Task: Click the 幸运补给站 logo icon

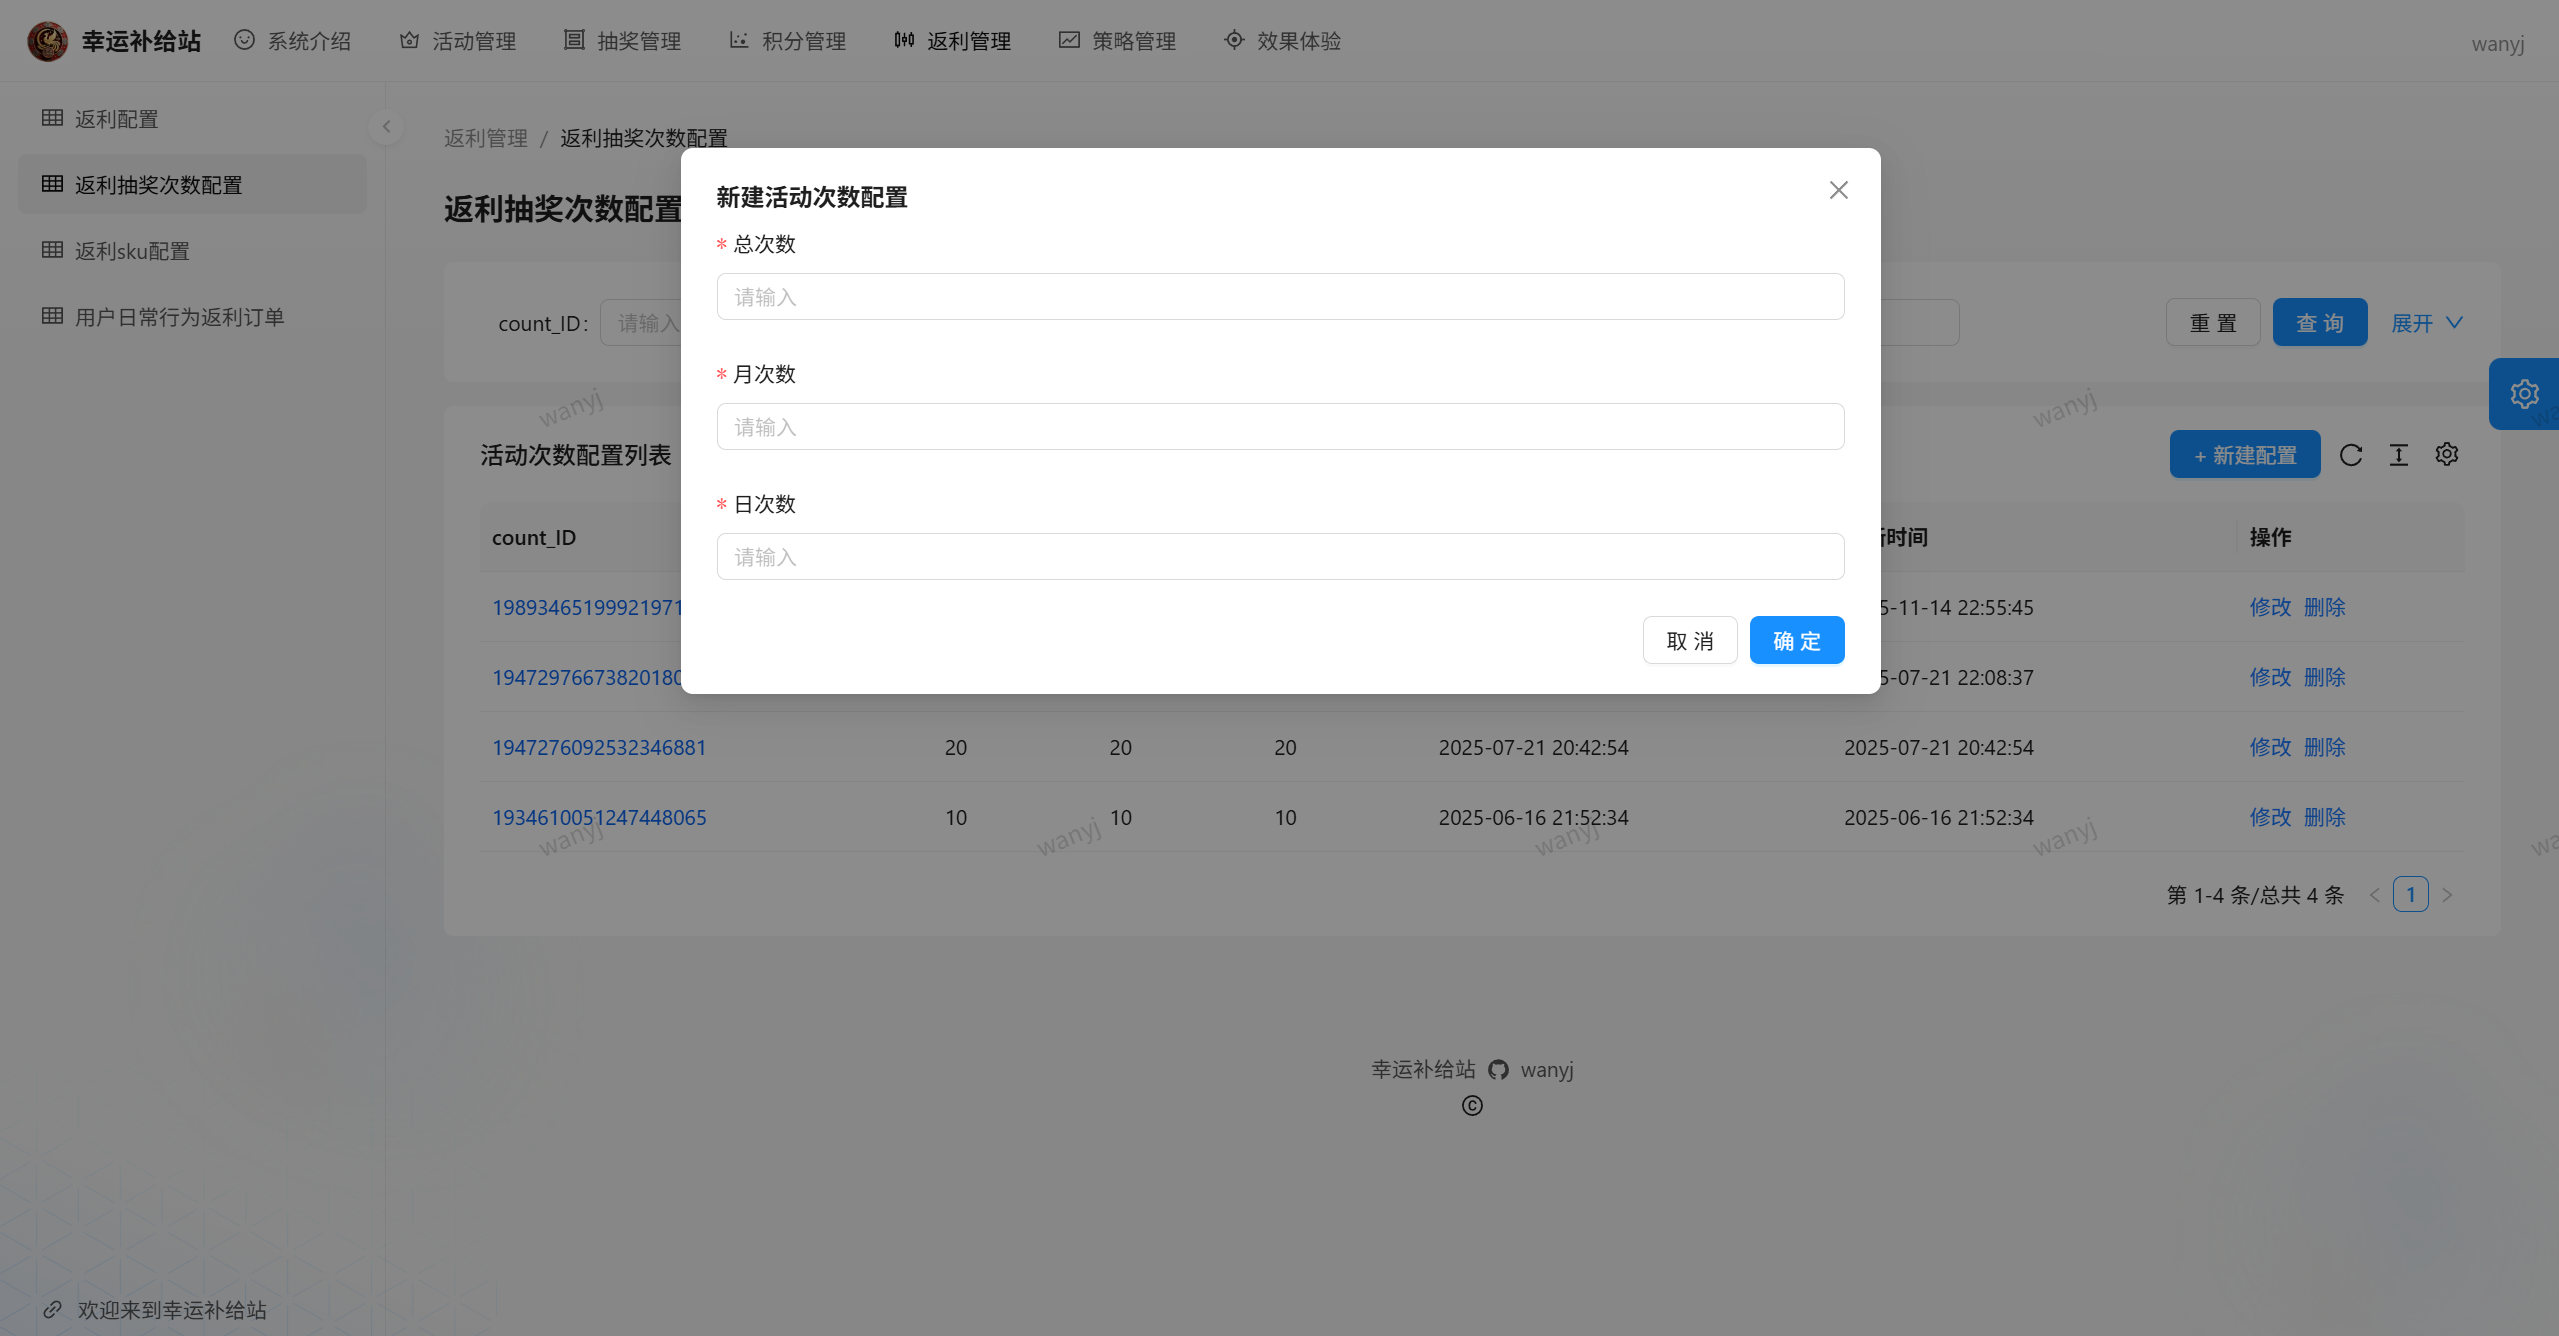Action: click(x=47, y=41)
